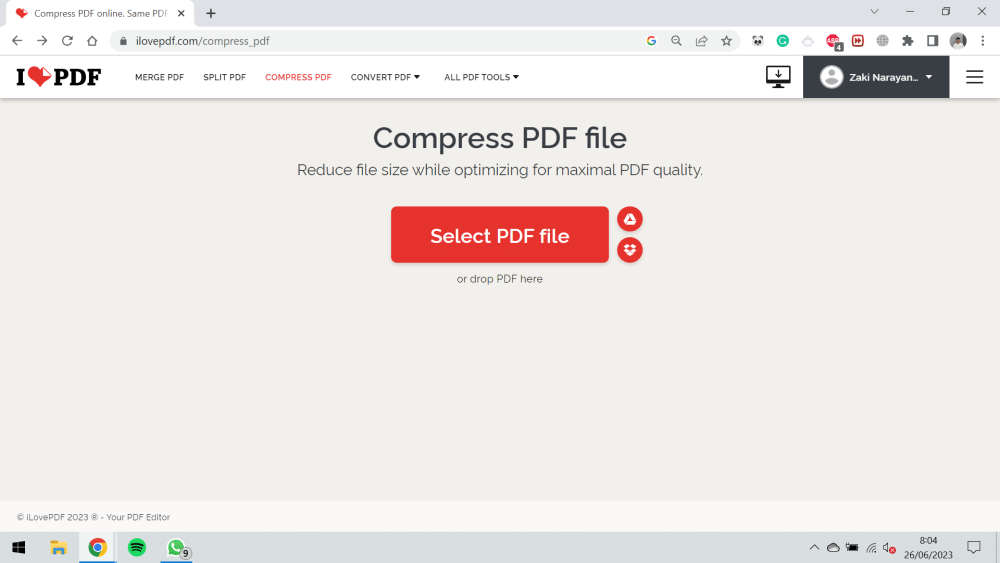Image resolution: width=1000 pixels, height=563 pixels.
Task: Open Chrome's three-dot menu
Action: pyautogui.click(x=983, y=41)
